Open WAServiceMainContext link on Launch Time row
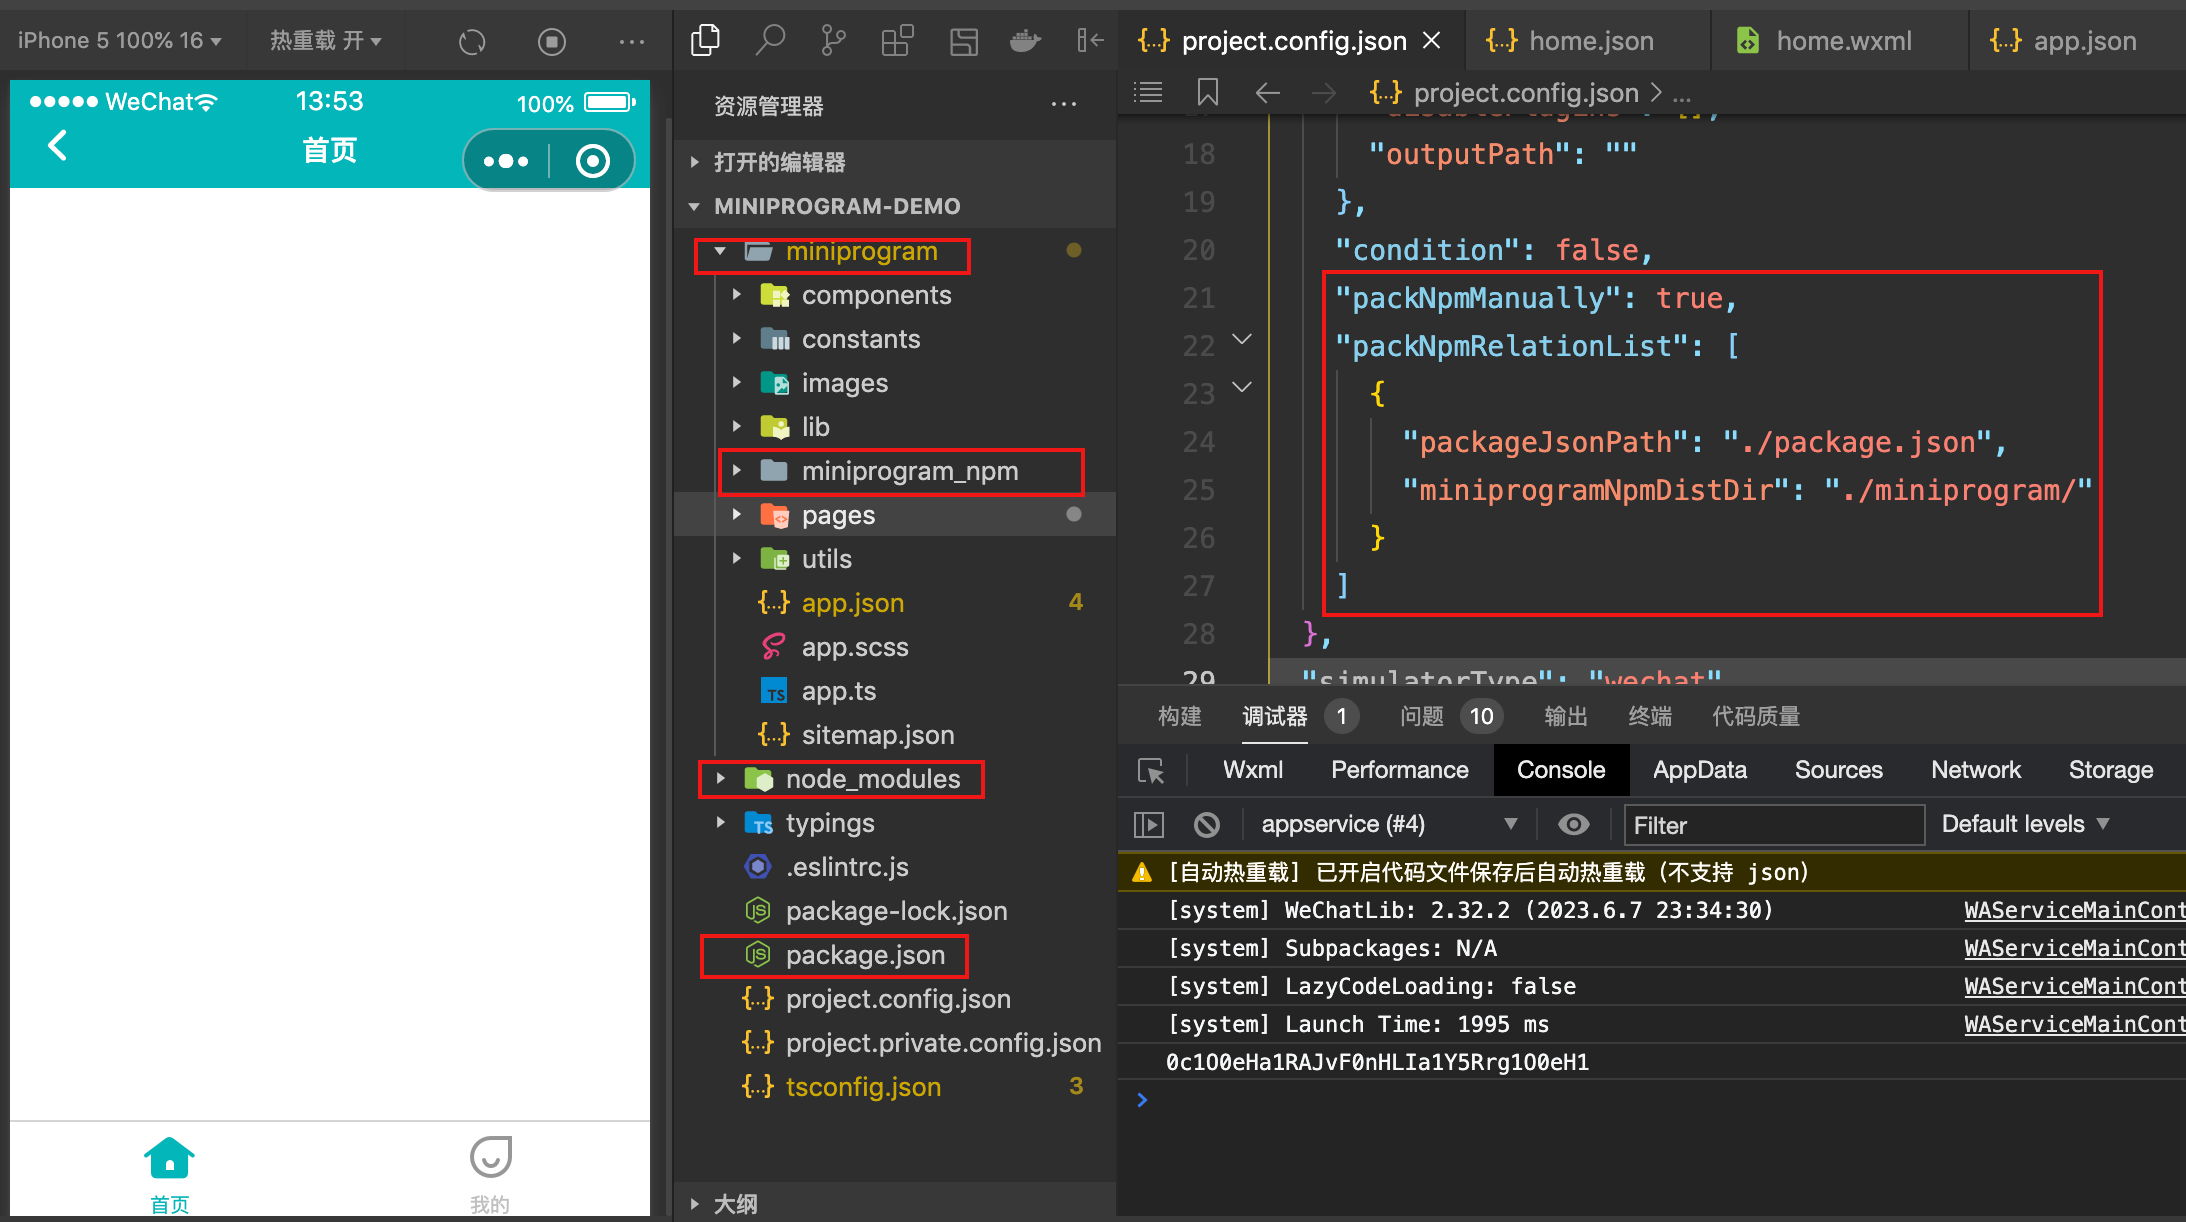The width and height of the screenshot is (2186, 1222). (2074, 1025)
